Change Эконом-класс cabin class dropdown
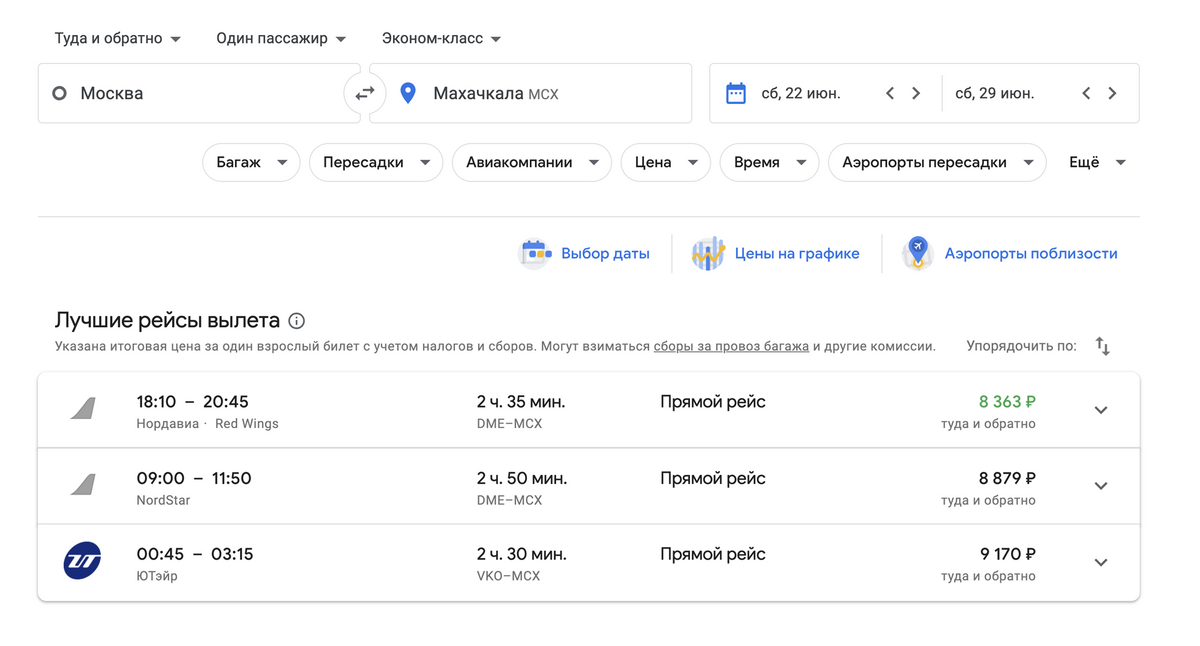 [441, 38]
